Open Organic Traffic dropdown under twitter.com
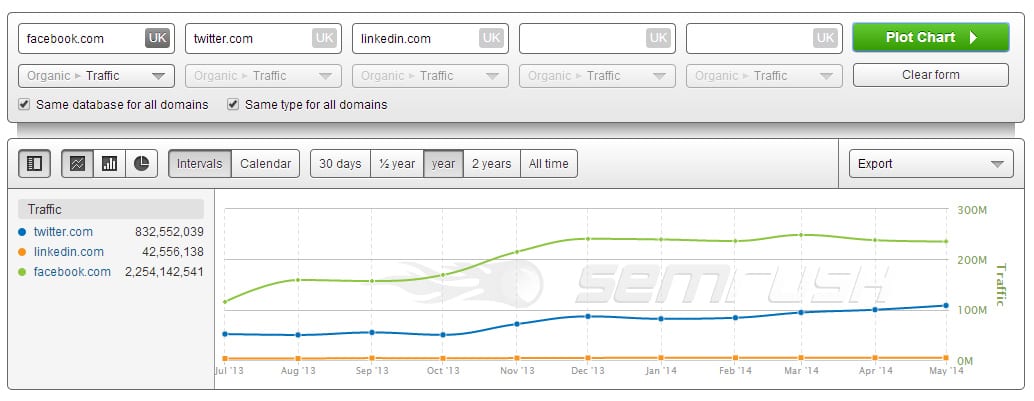This screenshot has height=401, width=1034. point(263,76)
